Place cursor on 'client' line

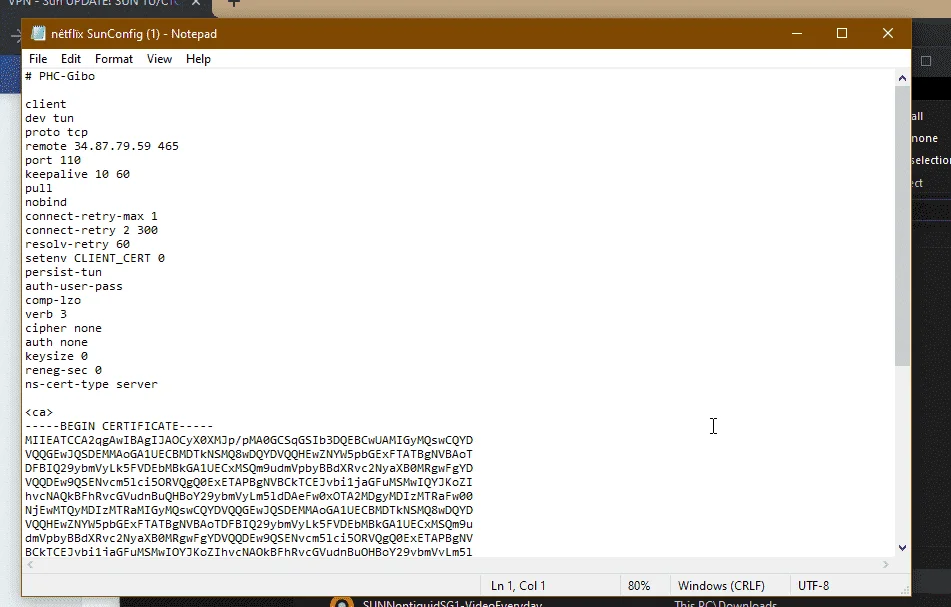(x=45, y=104)
